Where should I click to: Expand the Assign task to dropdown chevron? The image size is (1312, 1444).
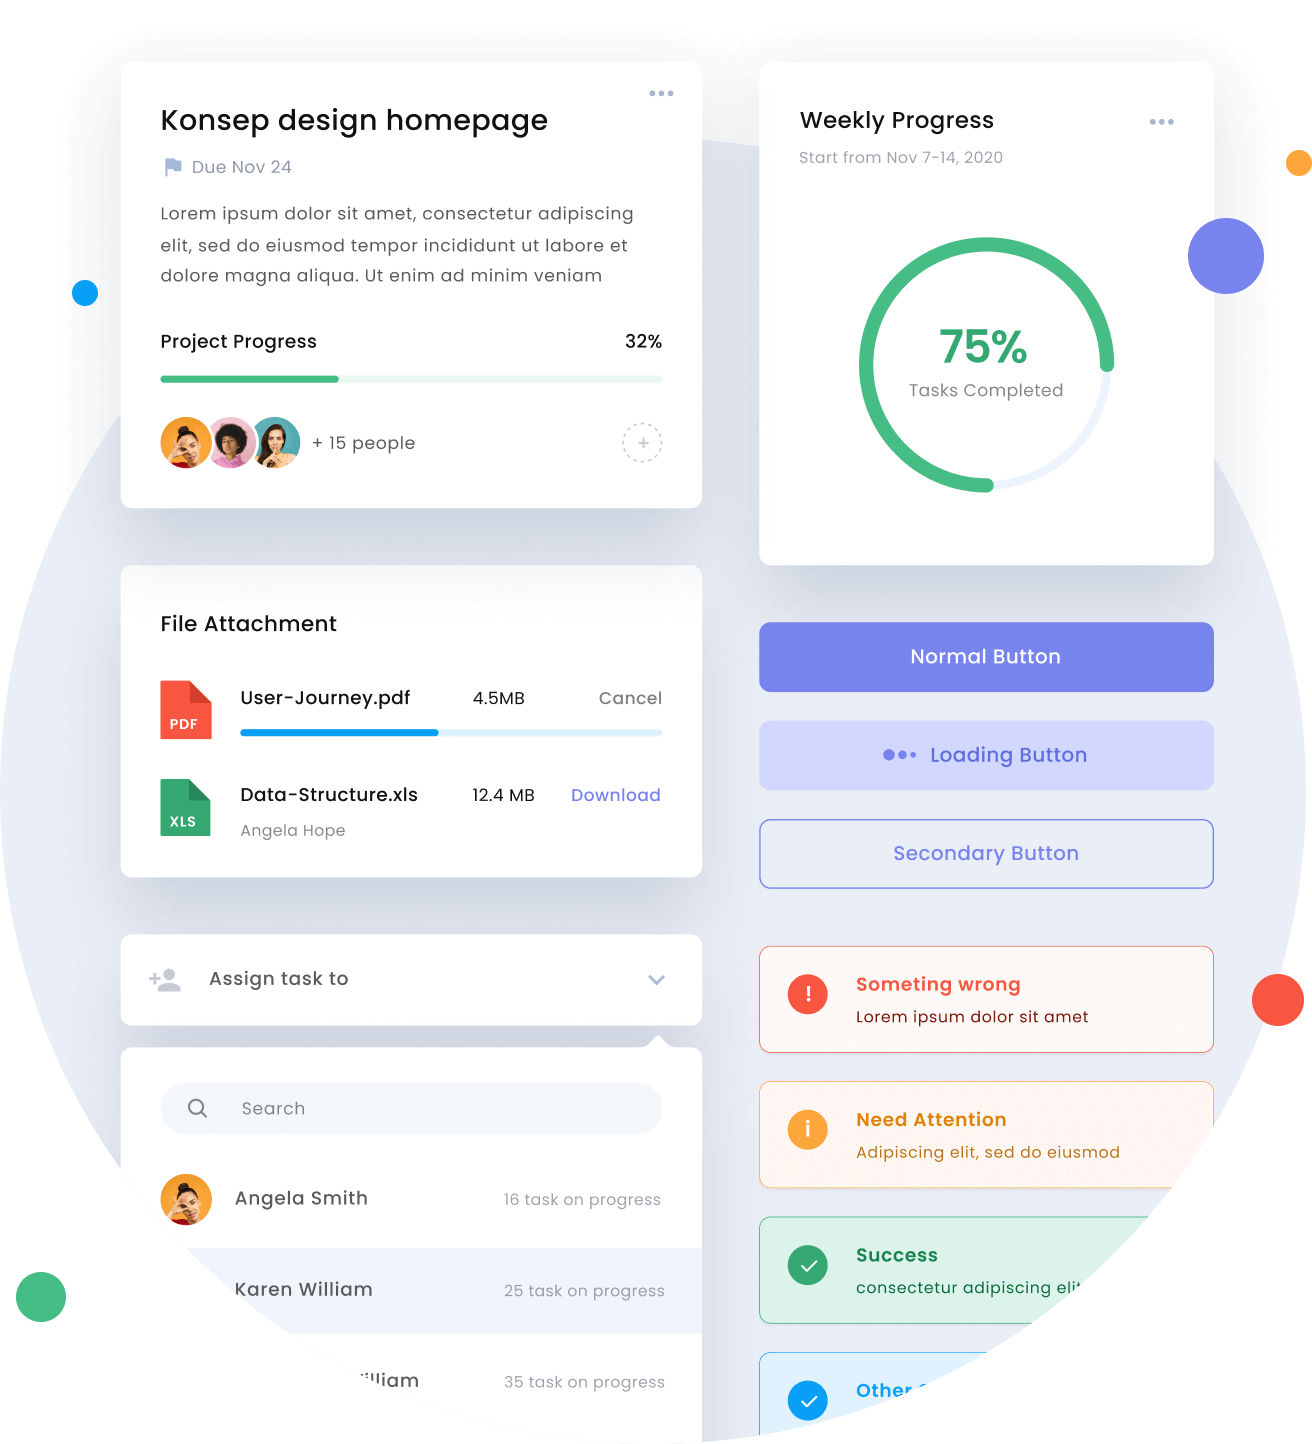click(x=657, y=980)
